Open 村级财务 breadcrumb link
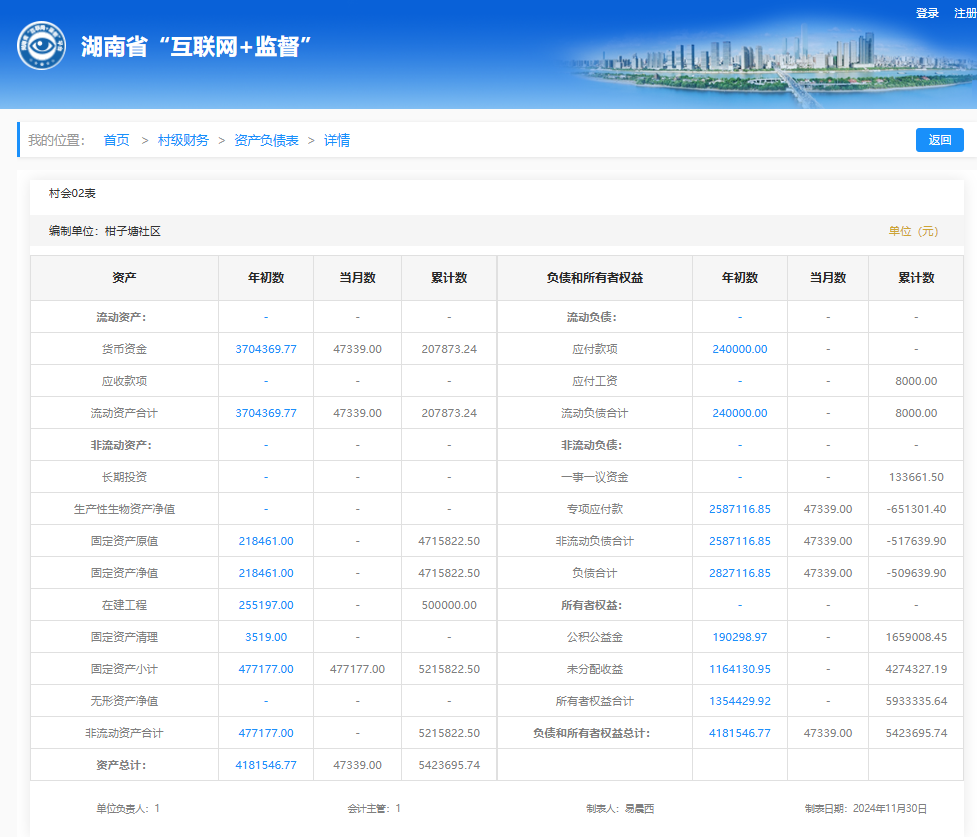 click(183, 140)
